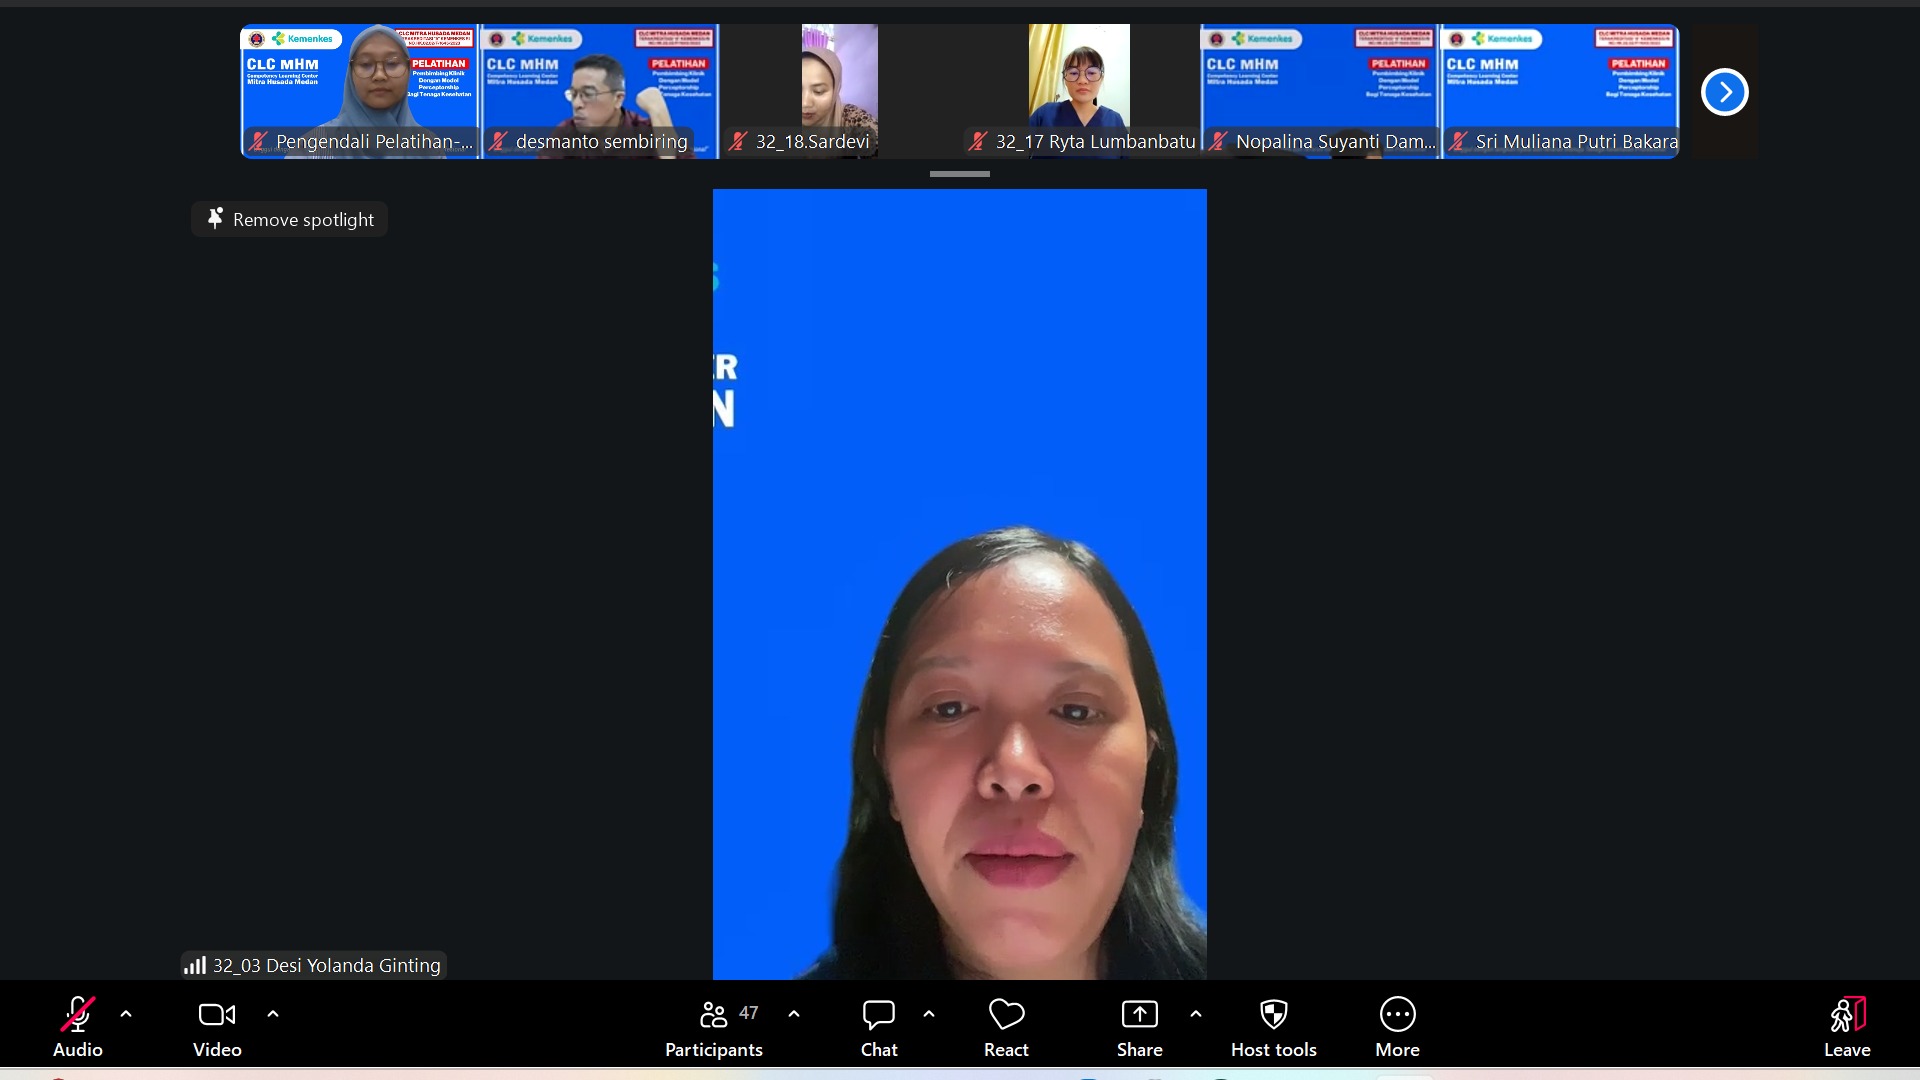
Task: Open Host tools shield icon
Action: pos(1273,1015)
